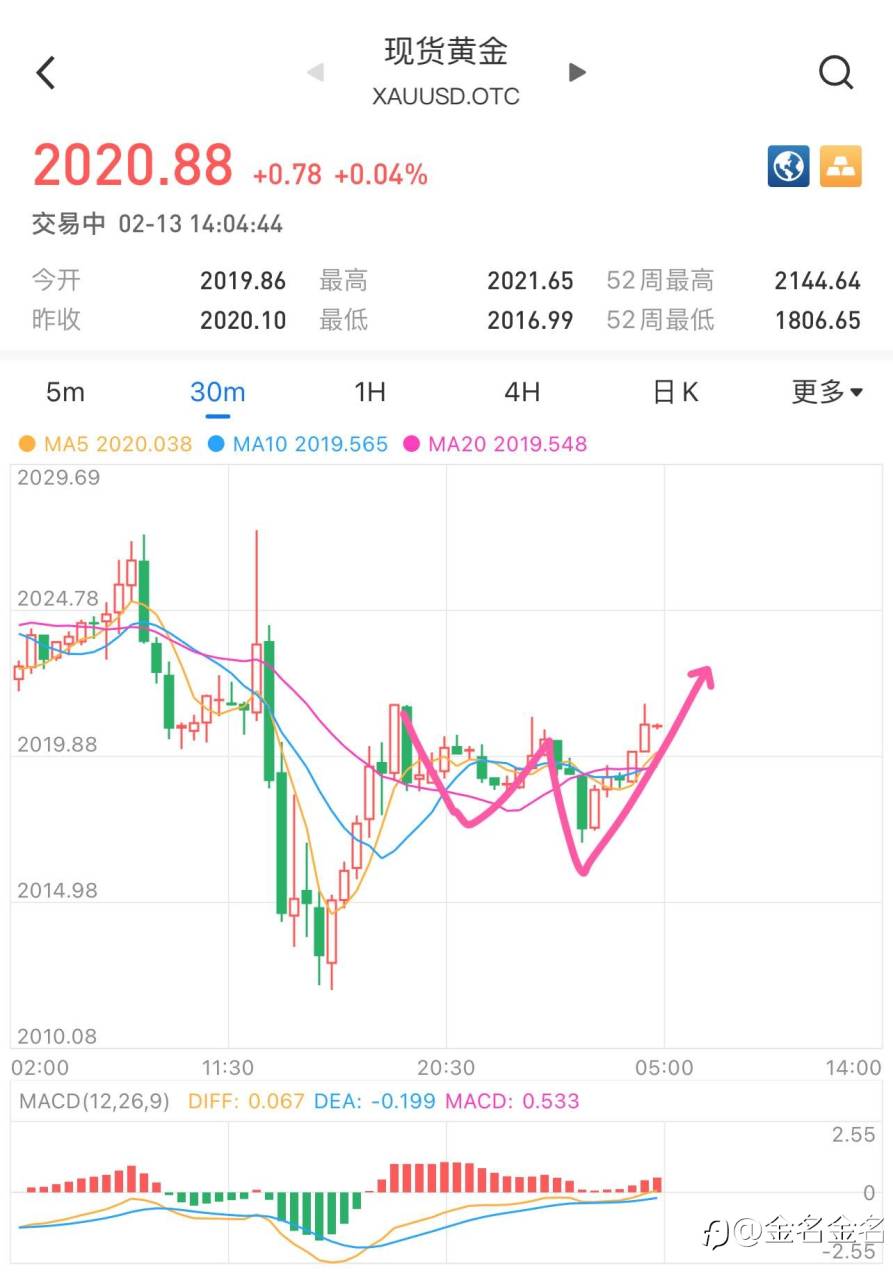This screenshot has width=893, height=1280.
Task: Switch to 4H timeframe
Action: pos(522,392)
